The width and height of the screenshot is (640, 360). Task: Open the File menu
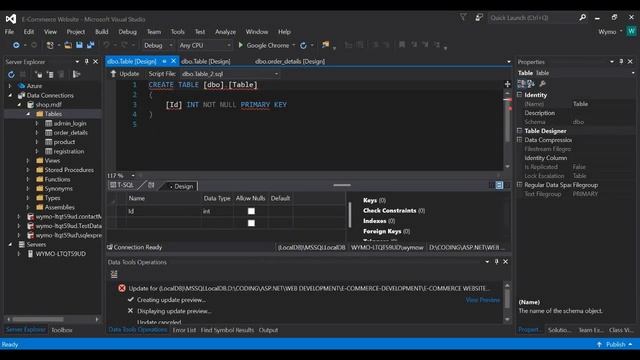click(x=9, y=31)
